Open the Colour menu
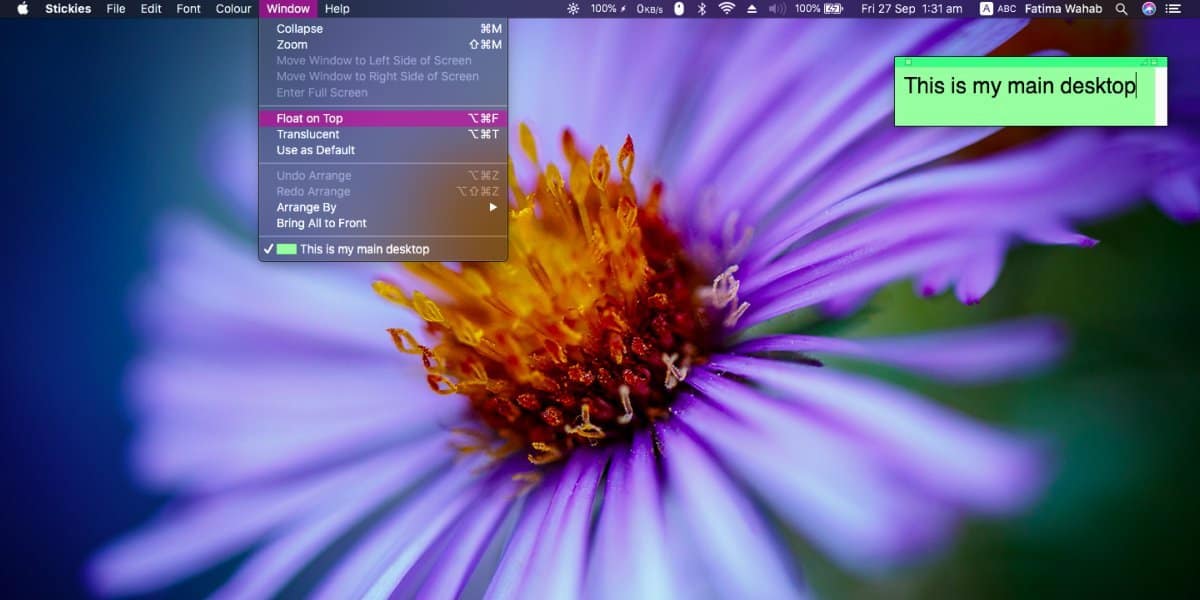Screen dimensions: 1200x600 click(233, 8)
